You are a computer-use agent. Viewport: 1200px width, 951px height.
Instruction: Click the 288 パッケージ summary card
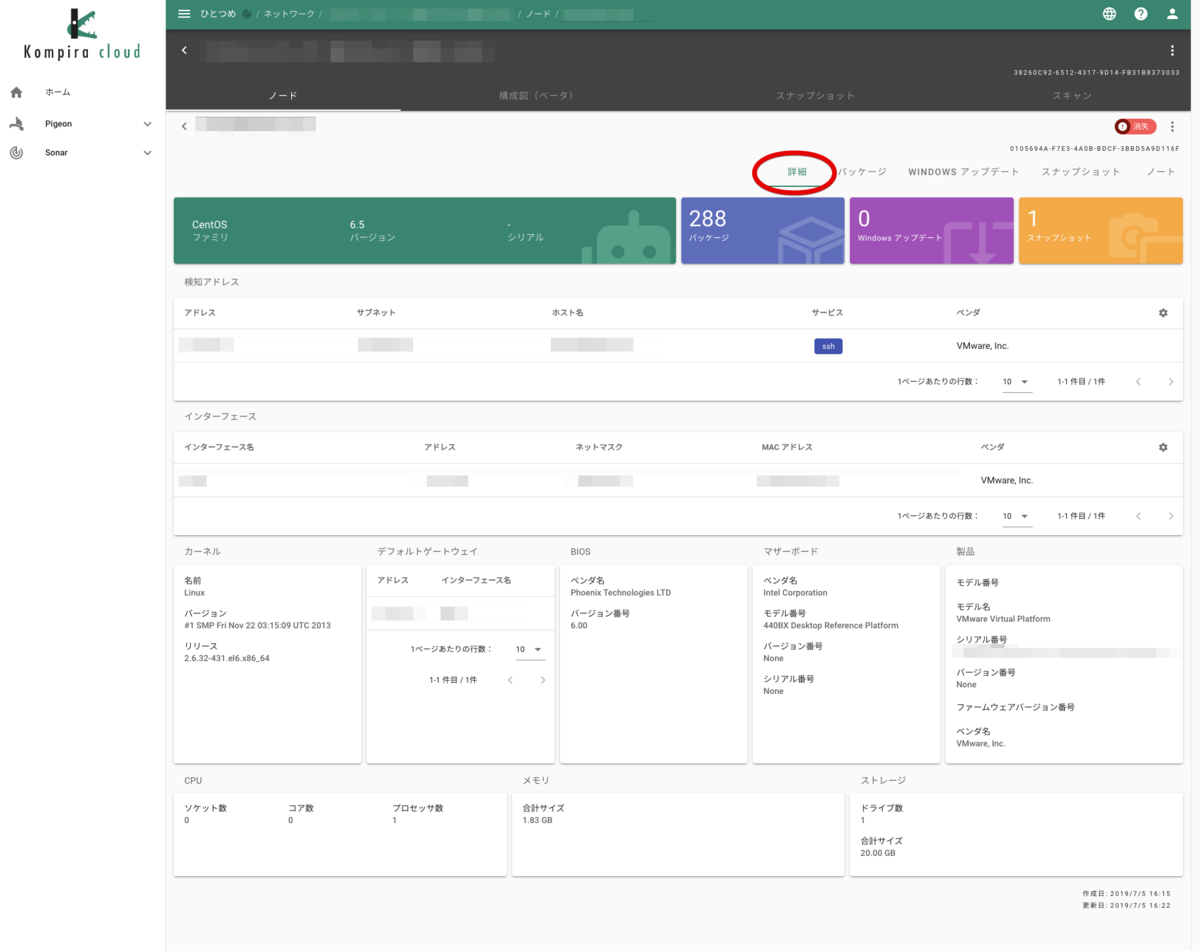pos(763,231)
